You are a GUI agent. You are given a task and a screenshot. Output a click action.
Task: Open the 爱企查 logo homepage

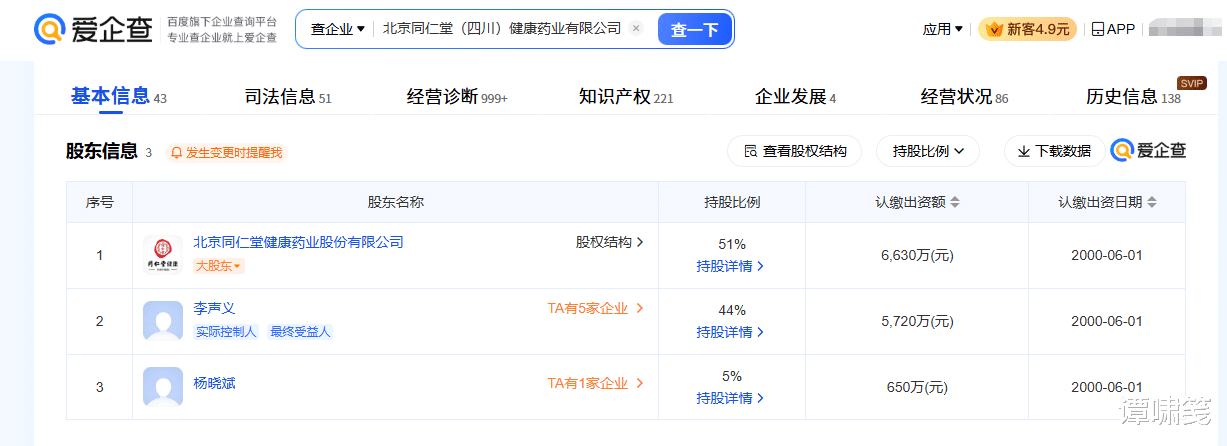click(93, 29)
